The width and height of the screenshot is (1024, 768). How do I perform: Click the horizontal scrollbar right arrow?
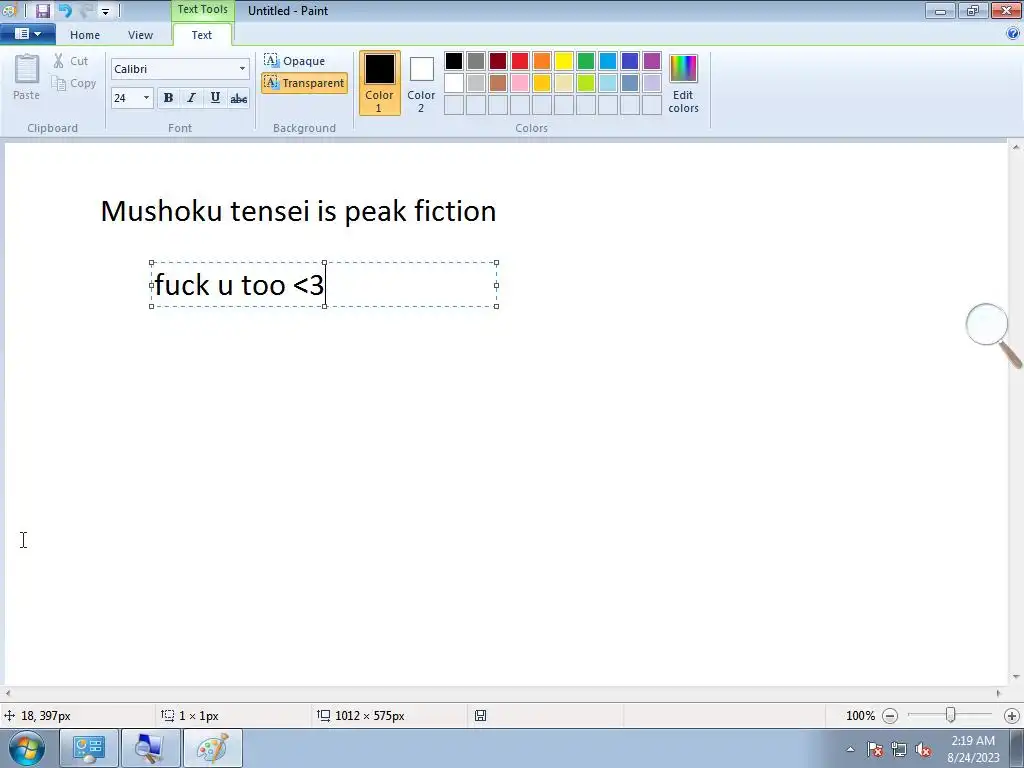point(998,693)
